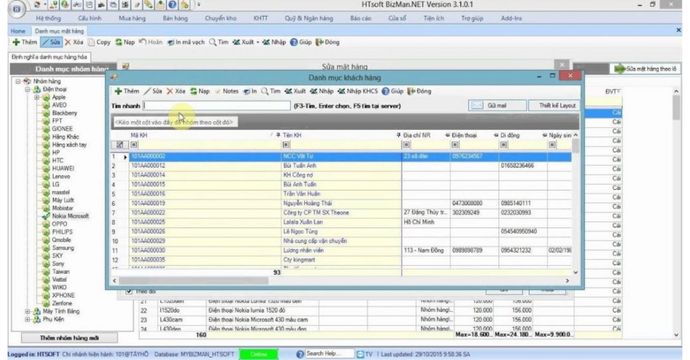Screen dimensions: 690x360
Task: Open filter box under Mã KH column
Action: [x=134, y=145]
